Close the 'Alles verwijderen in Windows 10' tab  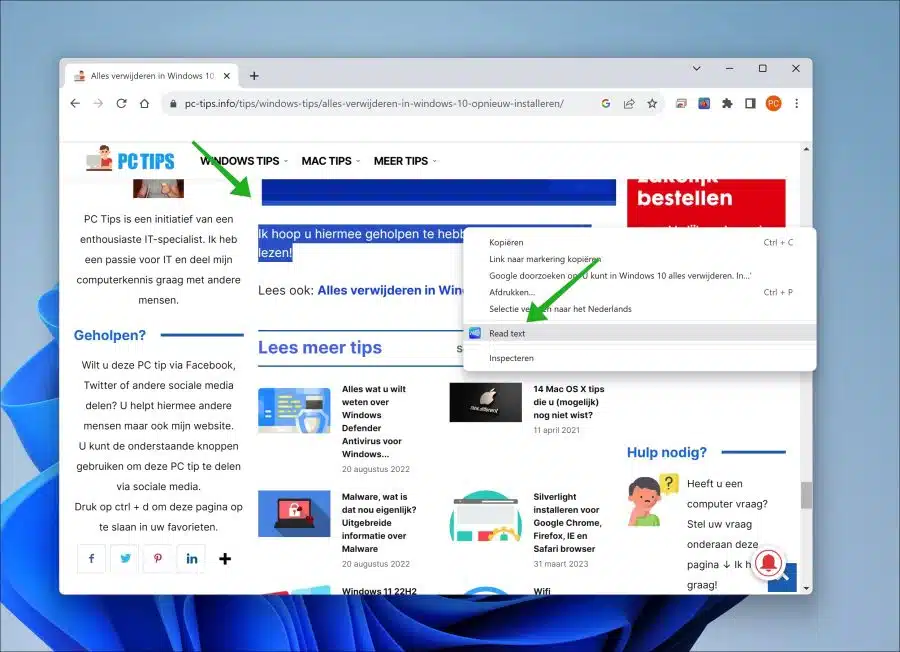227,76
